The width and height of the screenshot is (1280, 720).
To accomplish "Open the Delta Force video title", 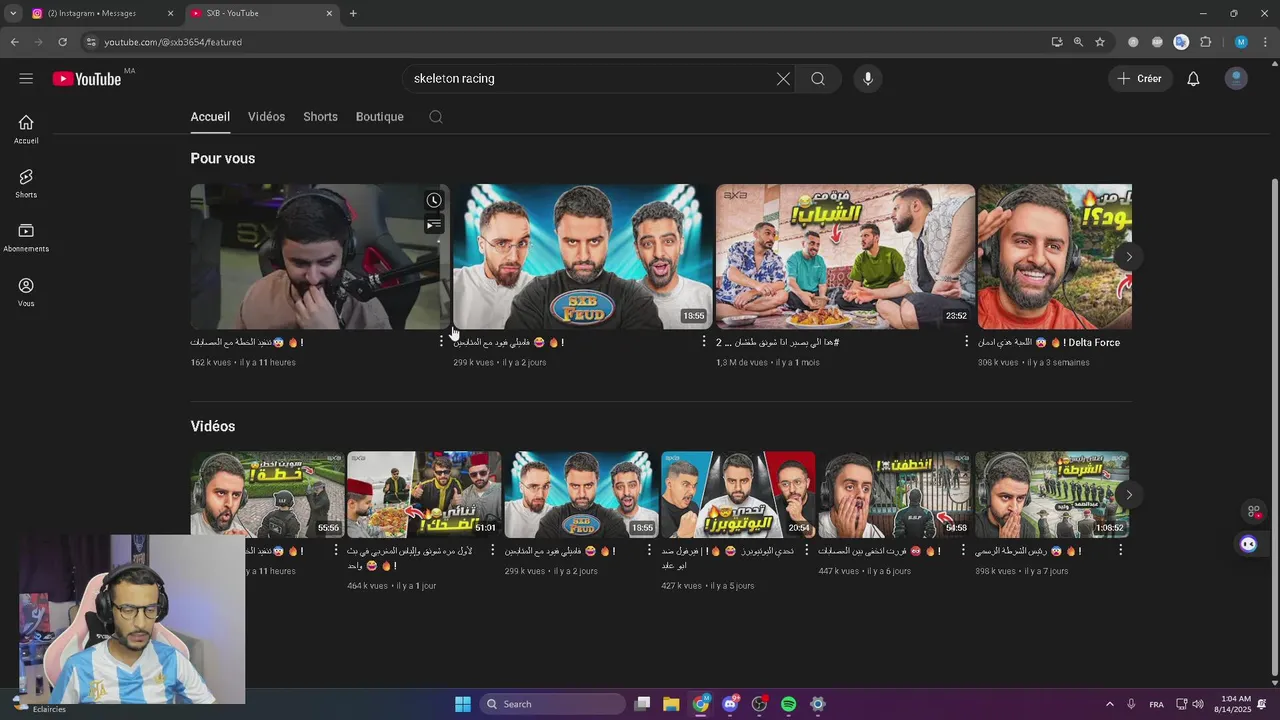I will 1048,342.
